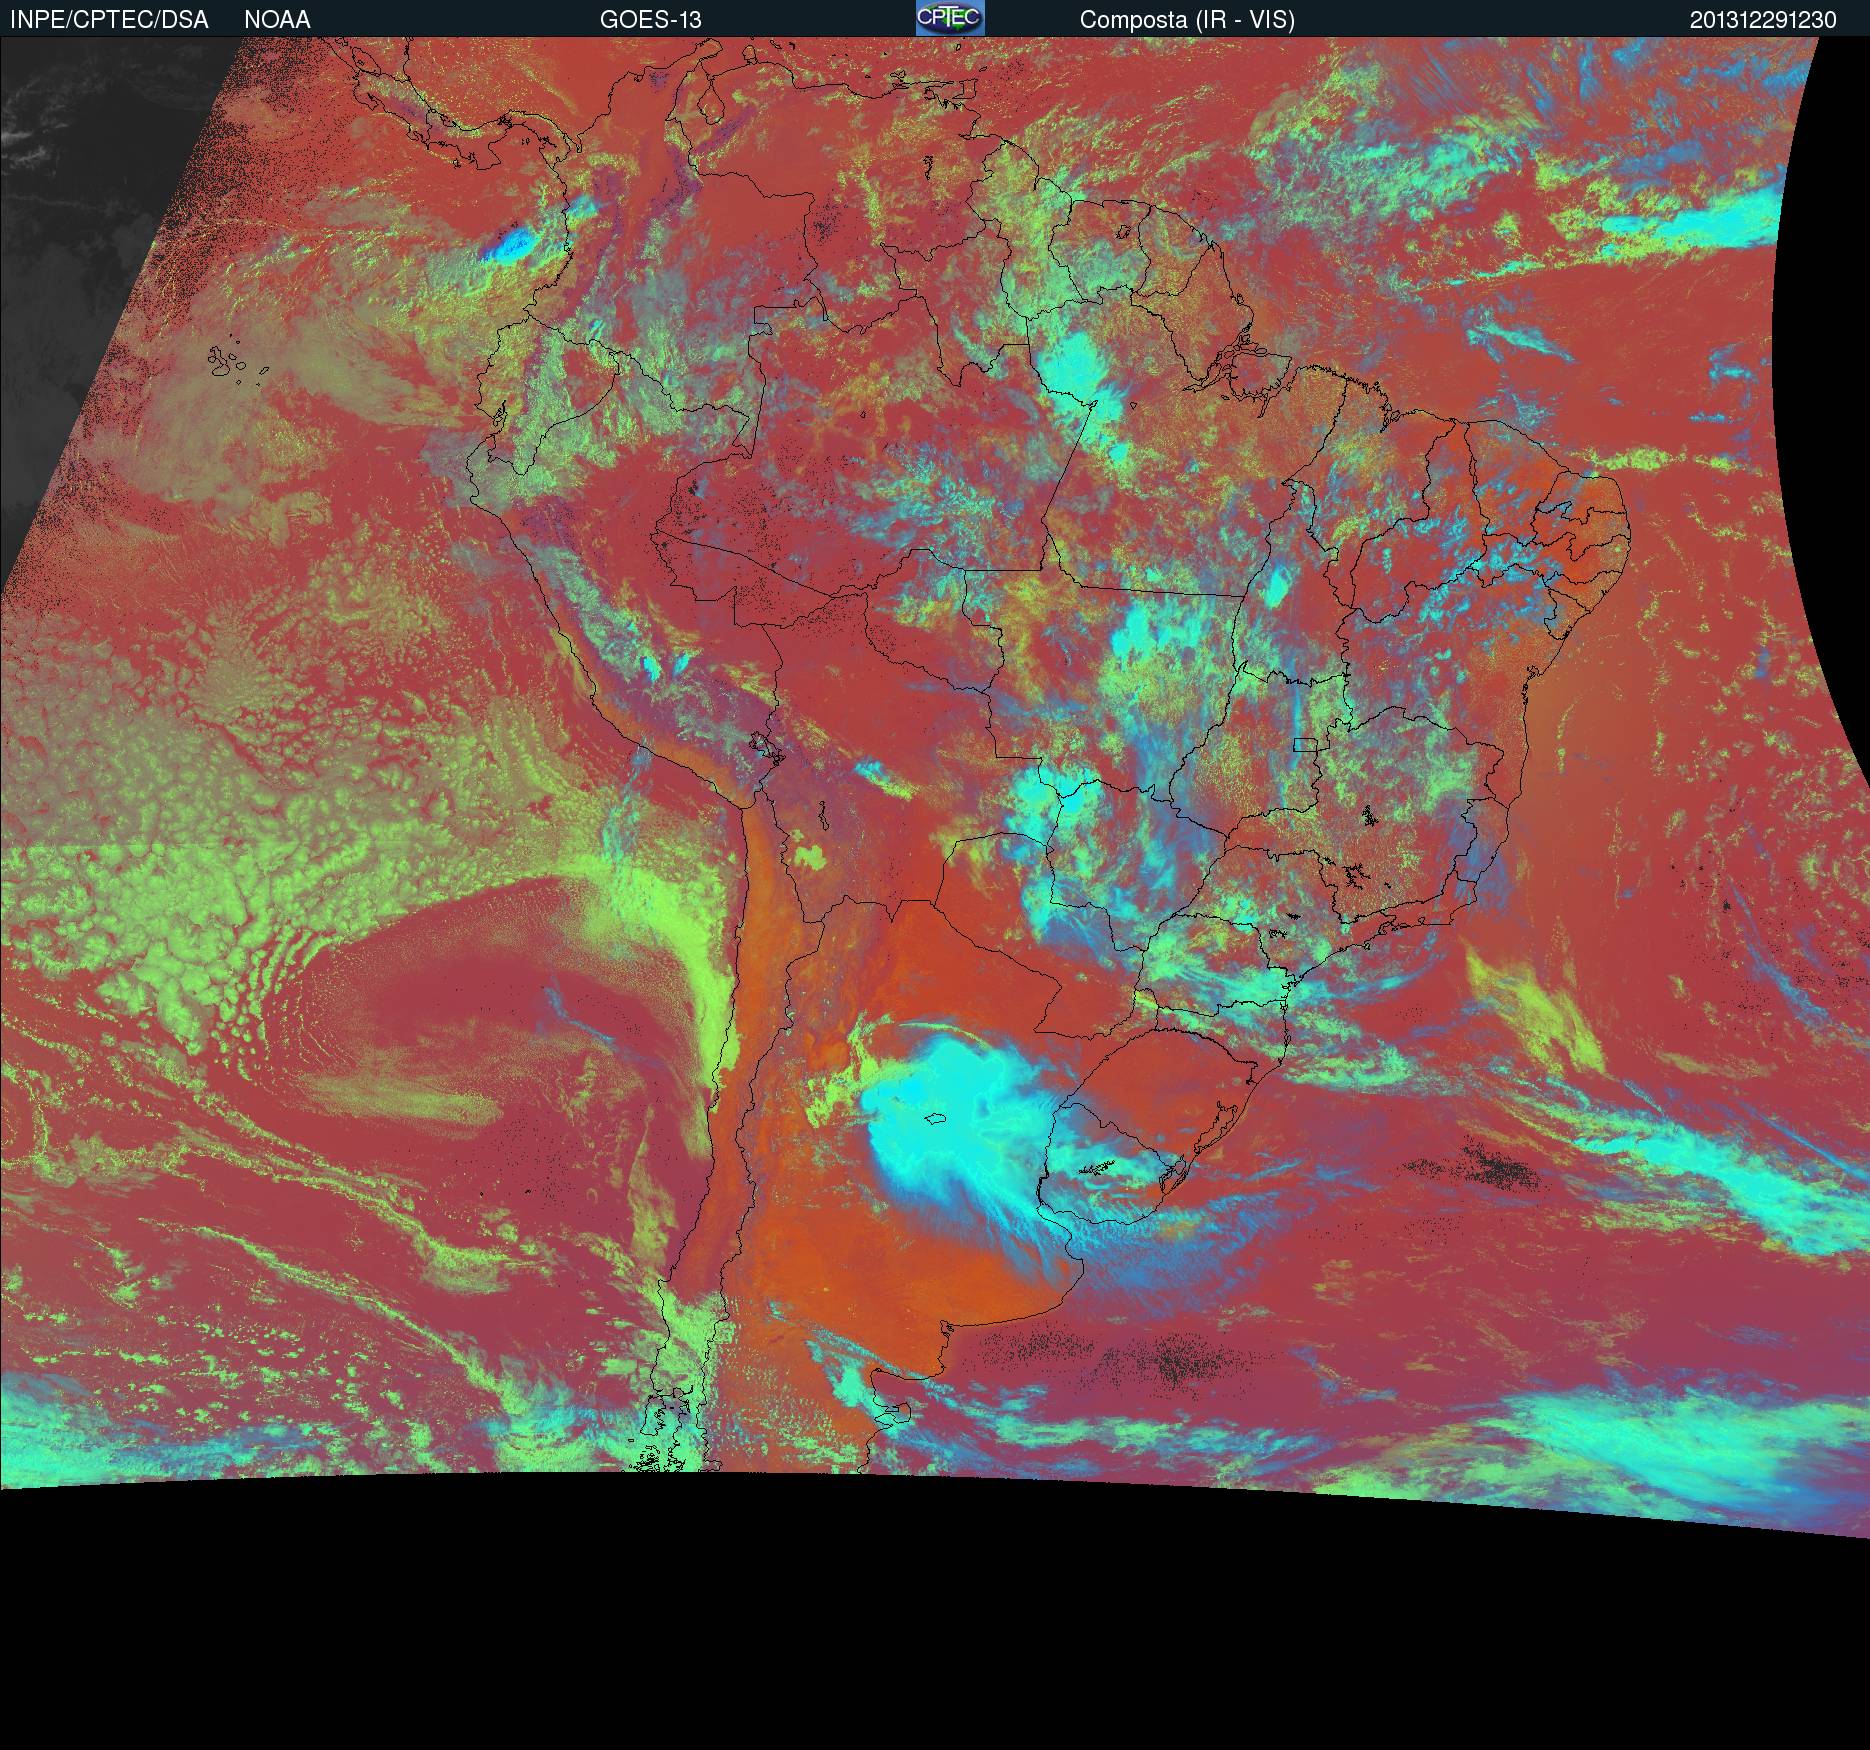Click the 201312291230 timestamp
Viewport: 1870px width, 1750px height.
click(1763, 20)
